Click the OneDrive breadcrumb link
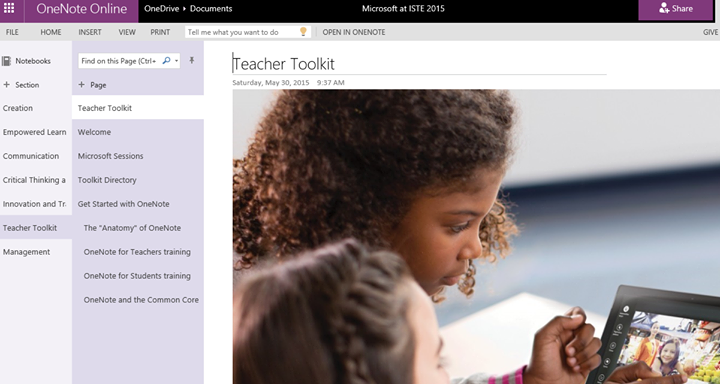 [162, 8]
